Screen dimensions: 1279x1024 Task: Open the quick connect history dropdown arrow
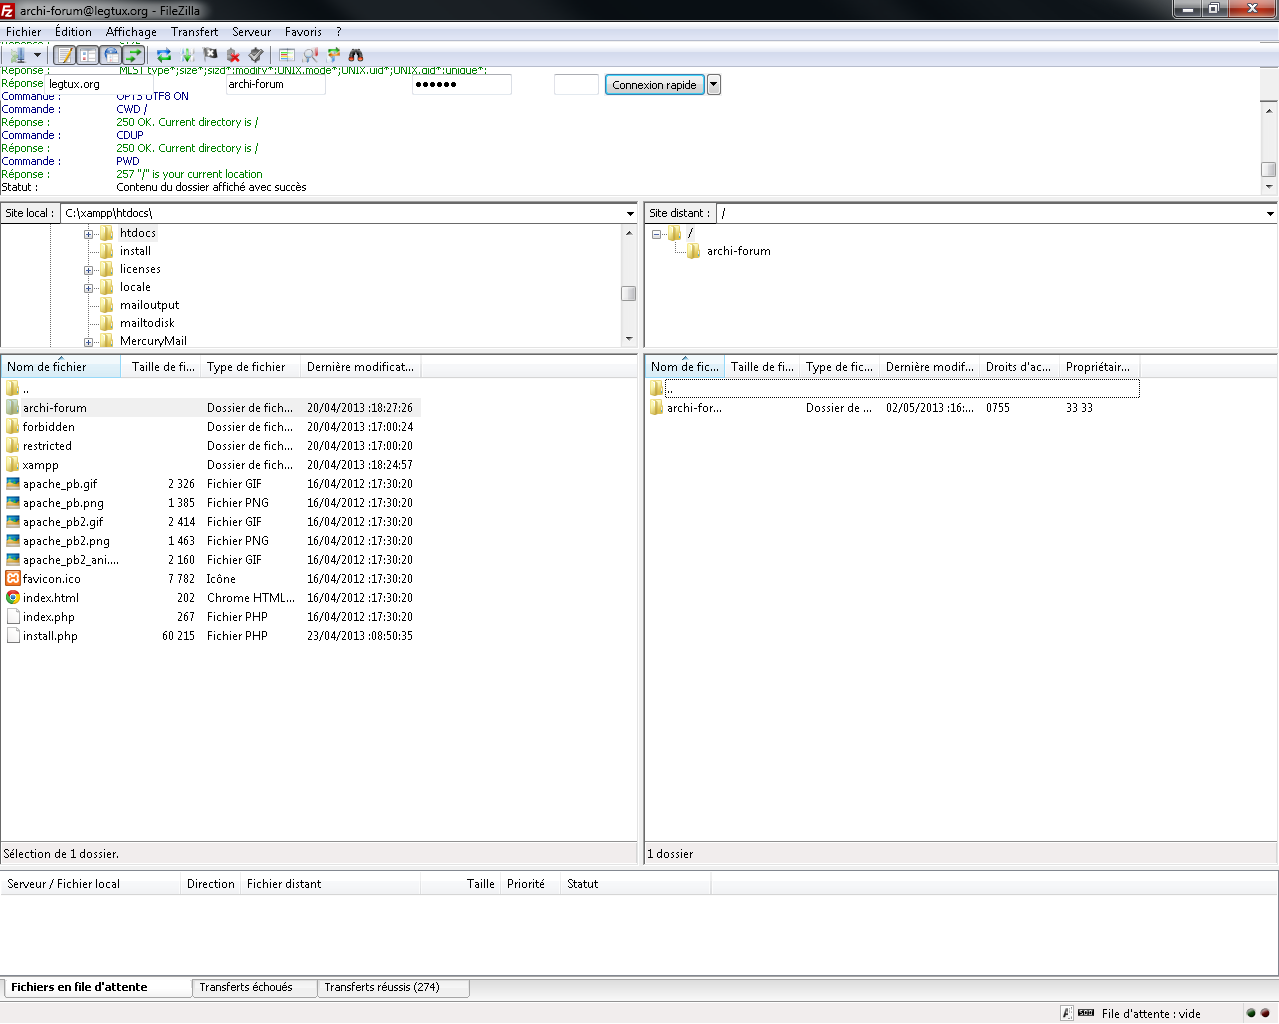tap(714, 85)
